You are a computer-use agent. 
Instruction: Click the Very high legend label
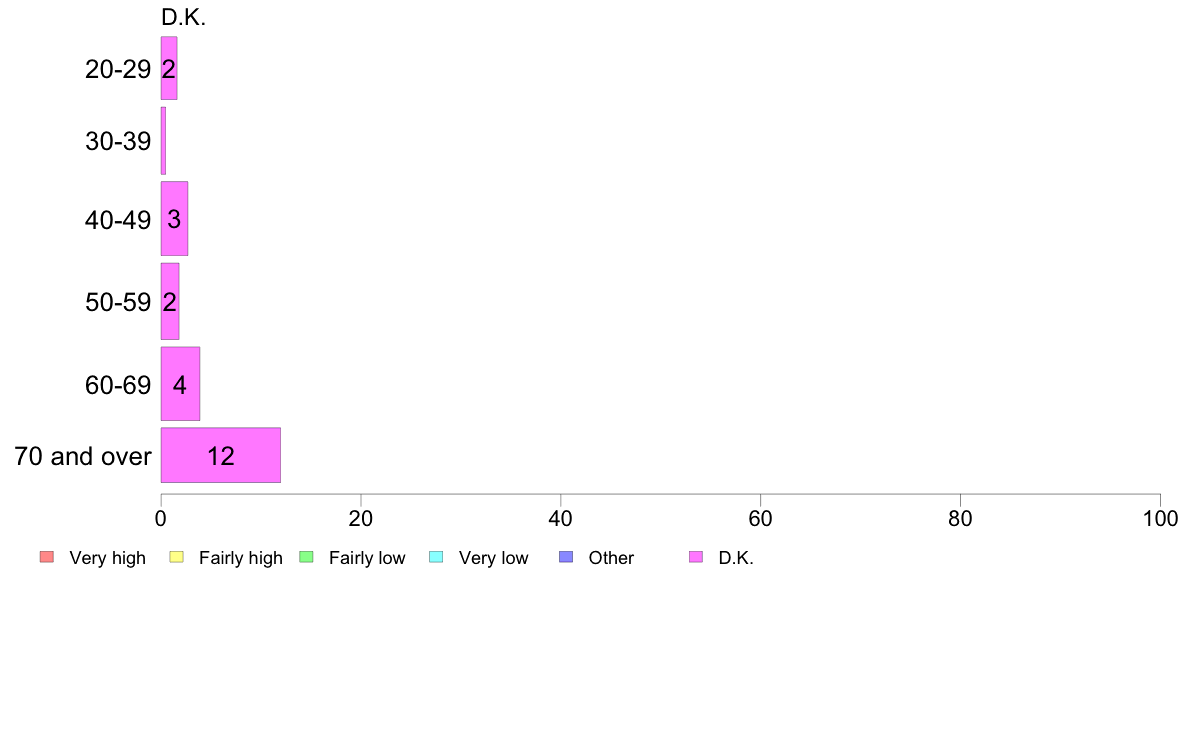[x=107, y=558]
